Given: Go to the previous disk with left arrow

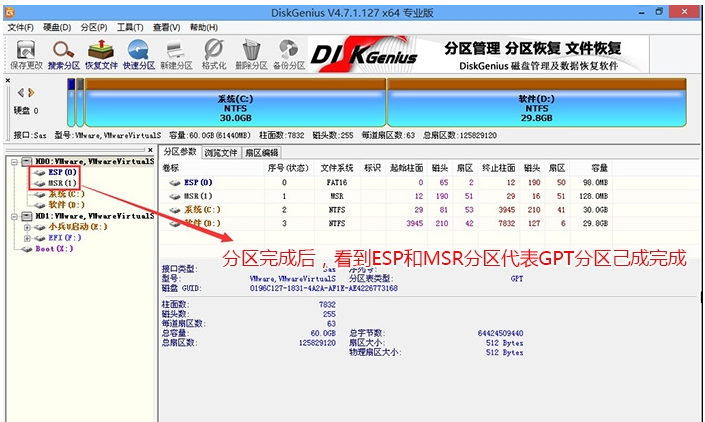Looking at the screenshot, I should tap(21, 93).
